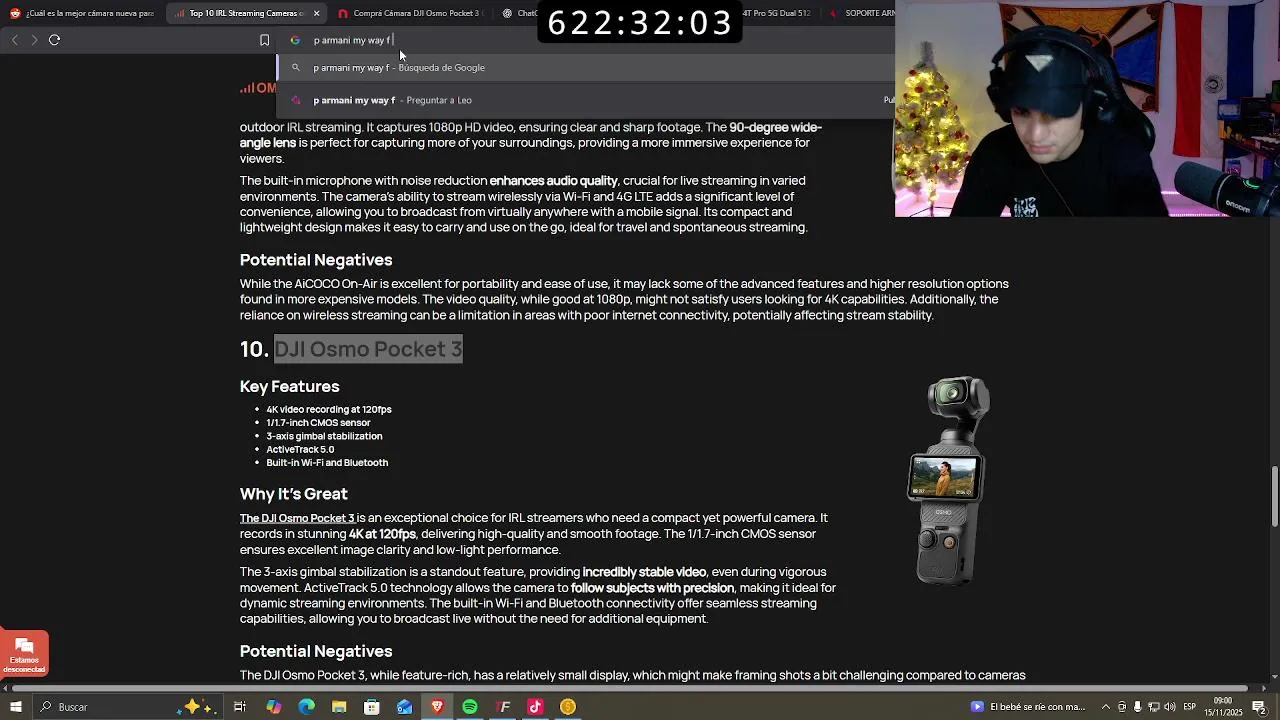Open the SOPORTE ARM tab
This screenshot has width=1280, height=720.
pyautogui.click(x=862, y=13)
